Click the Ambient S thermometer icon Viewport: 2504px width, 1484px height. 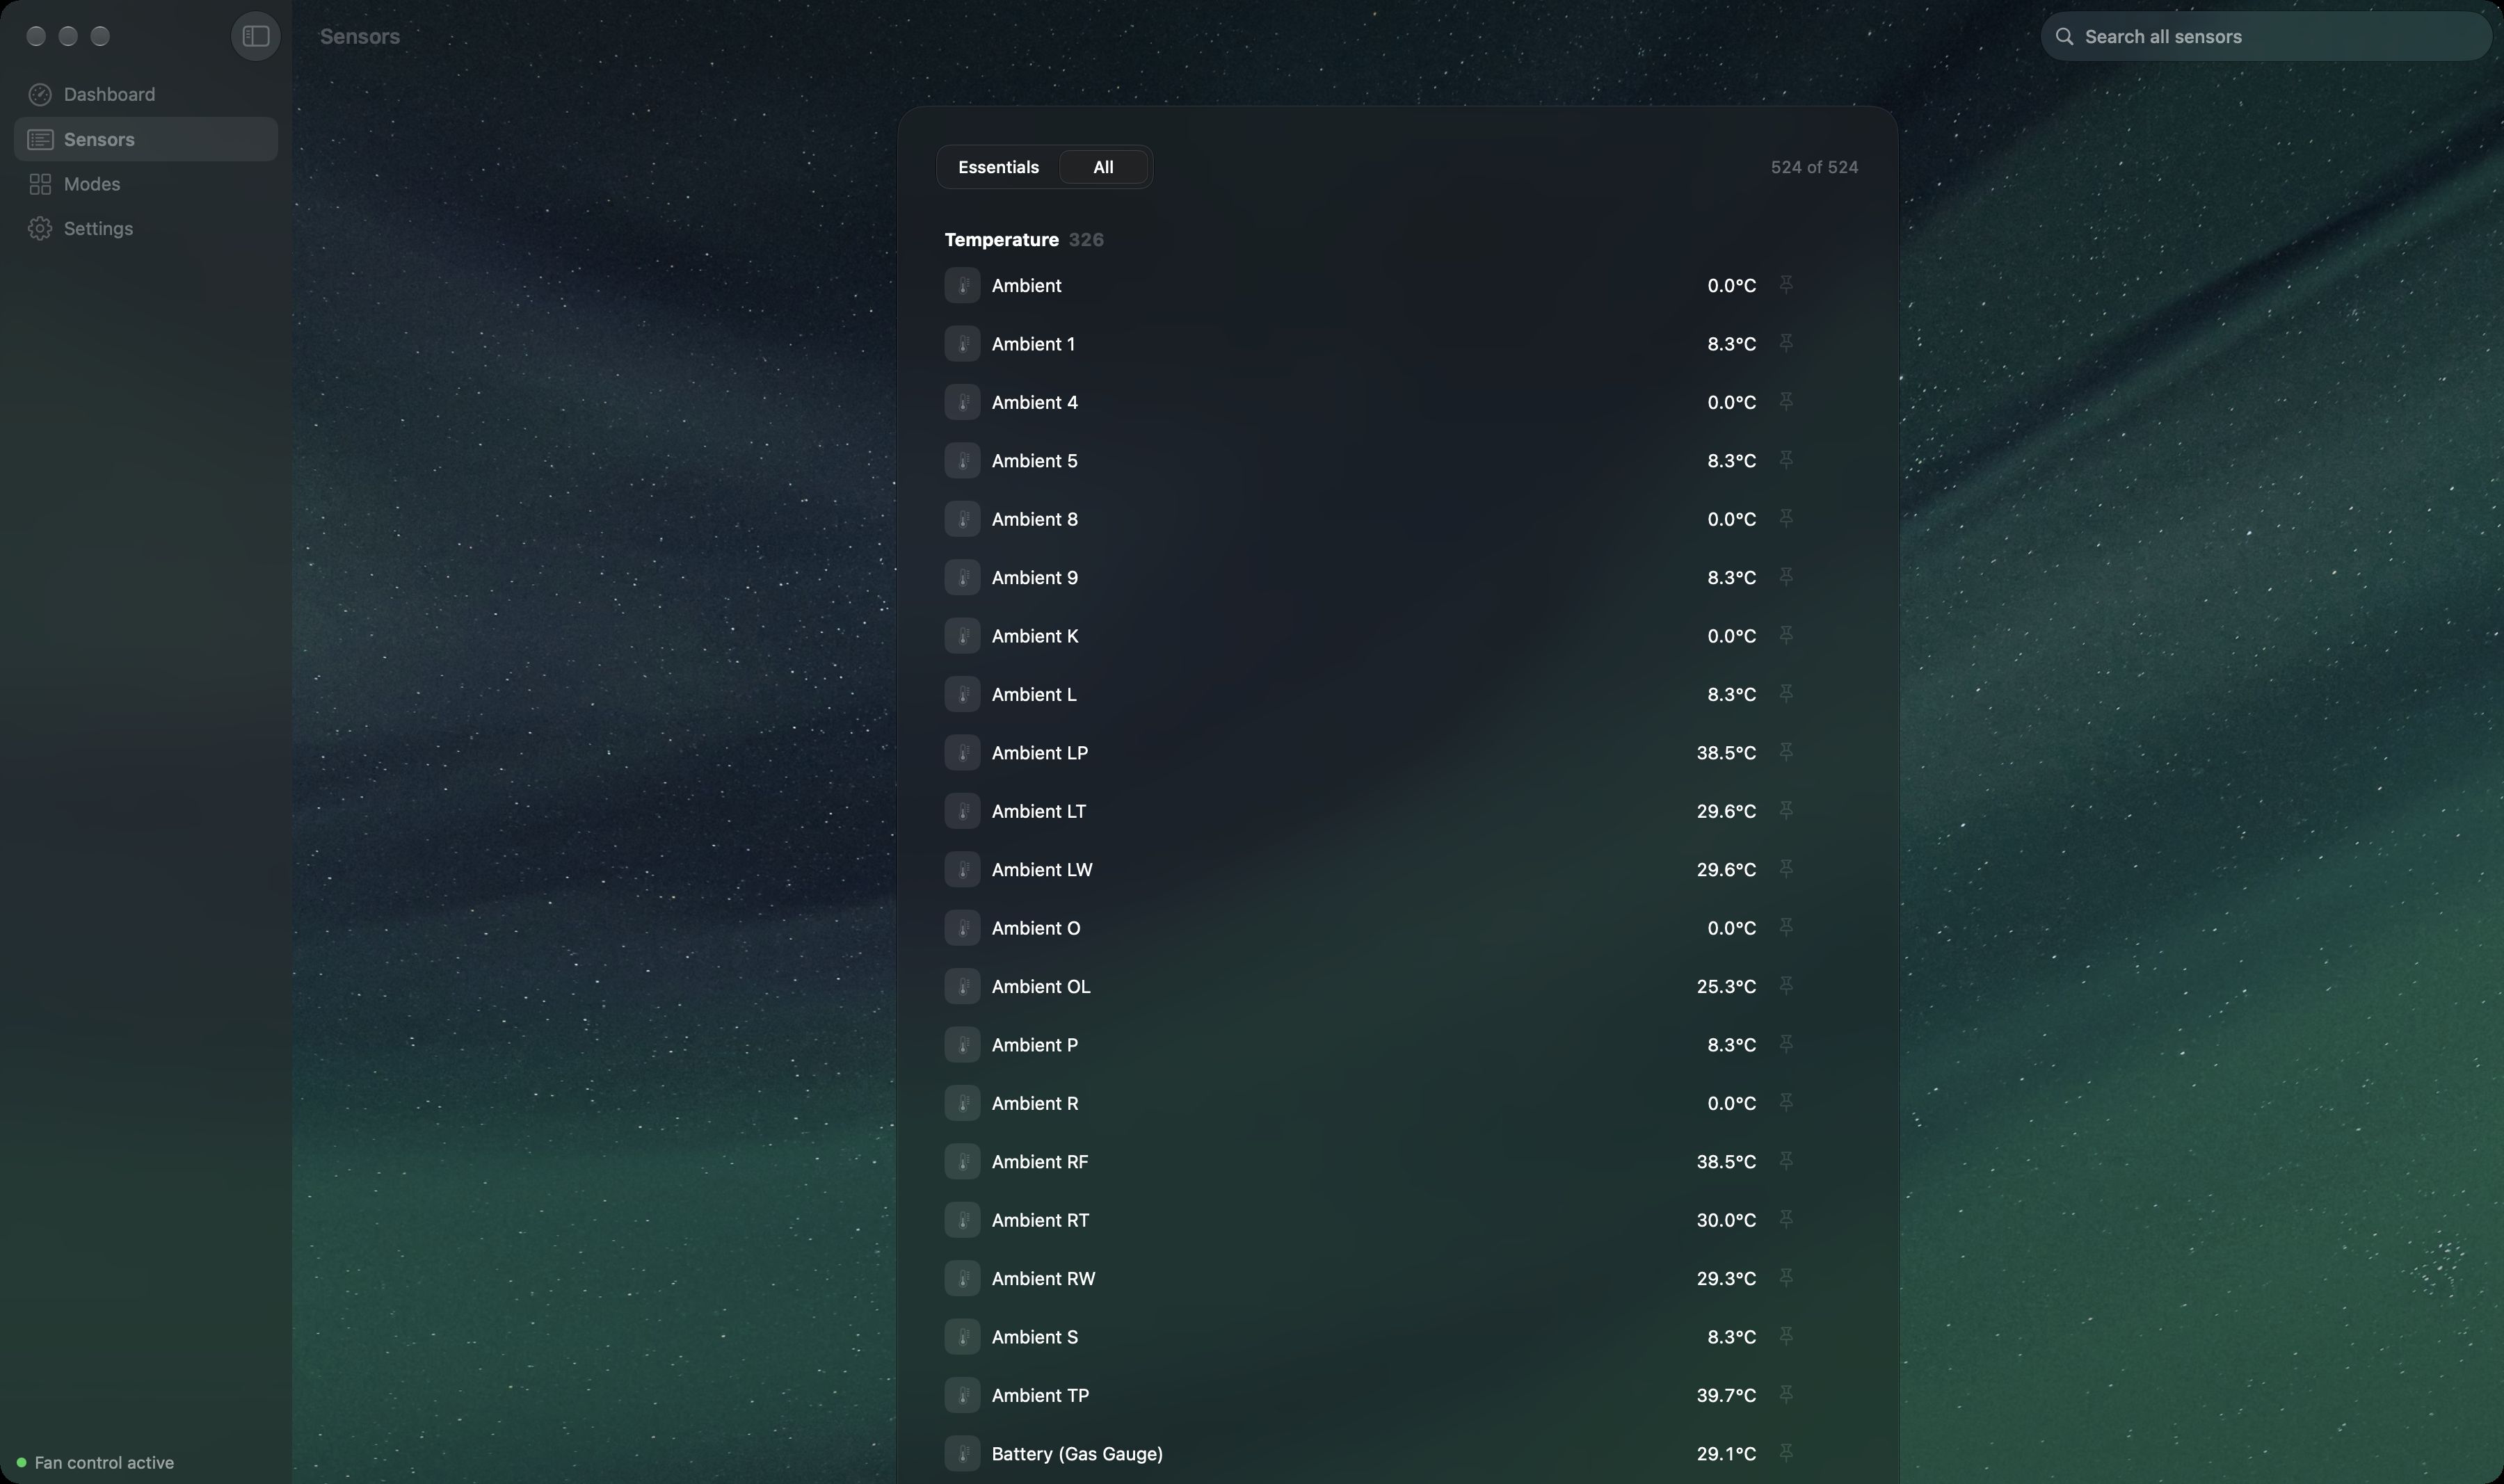coord(962,1337)
